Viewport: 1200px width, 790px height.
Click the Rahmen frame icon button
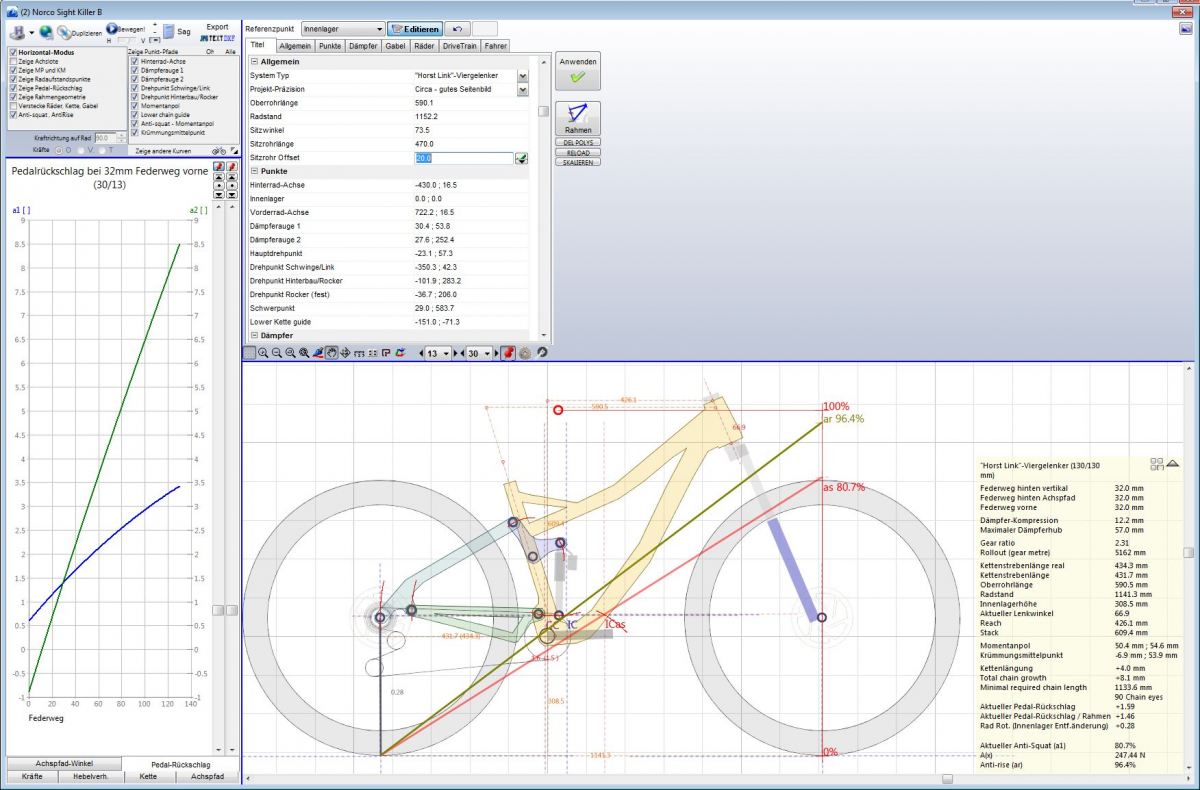[x=578, y=119]
